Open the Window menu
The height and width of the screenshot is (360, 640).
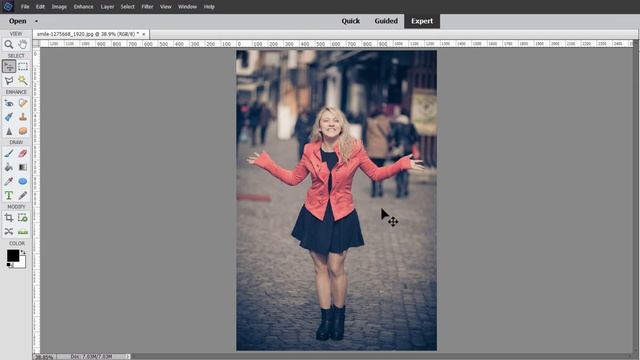(x=187, y=7)
